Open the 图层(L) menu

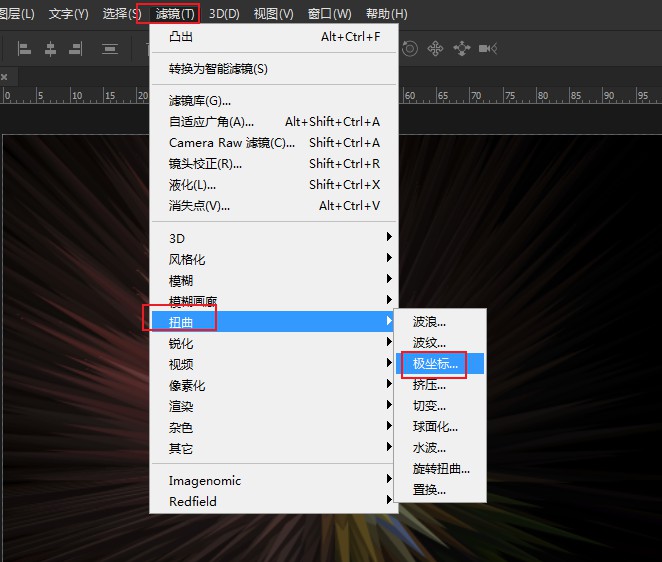17,14
